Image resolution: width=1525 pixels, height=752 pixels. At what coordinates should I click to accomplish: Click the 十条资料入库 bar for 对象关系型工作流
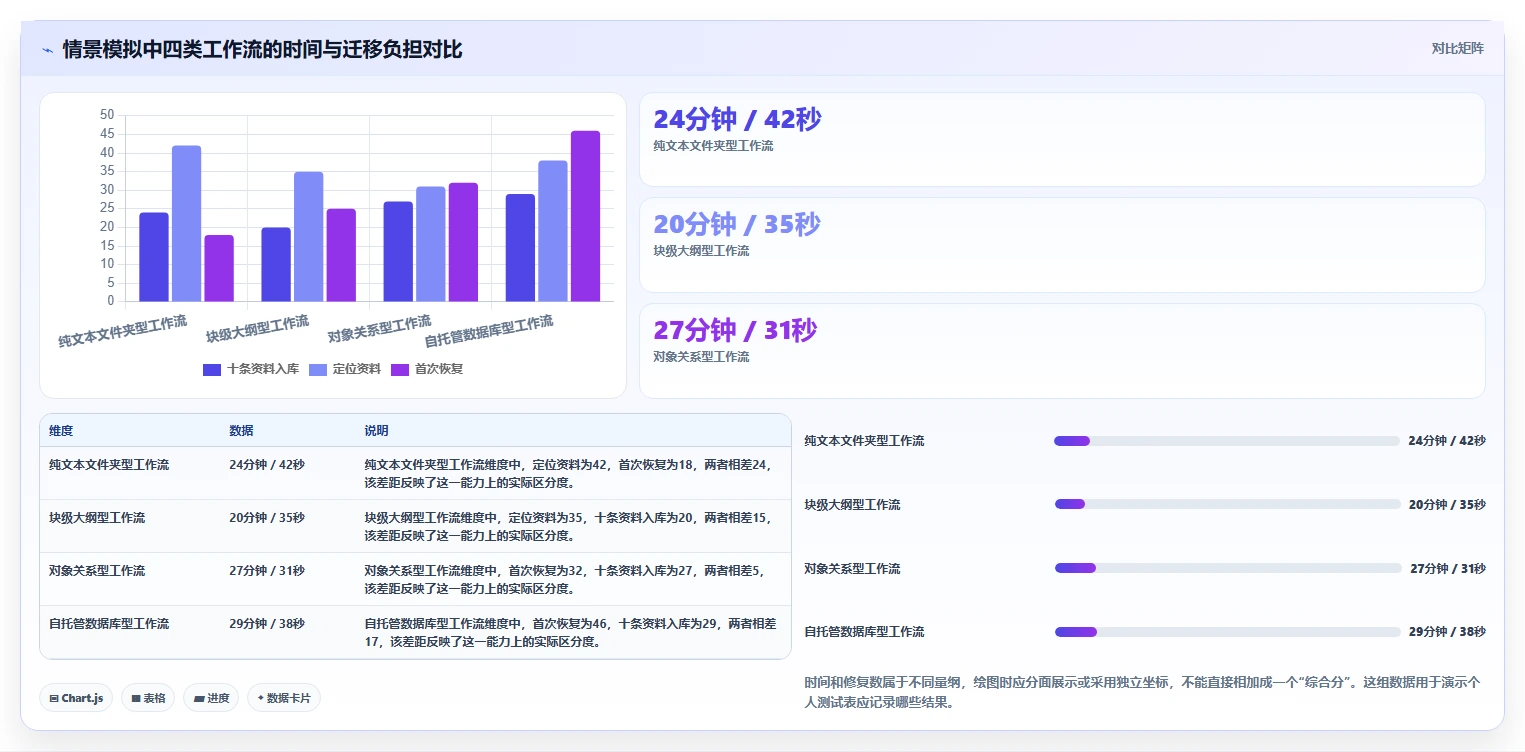pyautogui.click(x=398, y=251)
